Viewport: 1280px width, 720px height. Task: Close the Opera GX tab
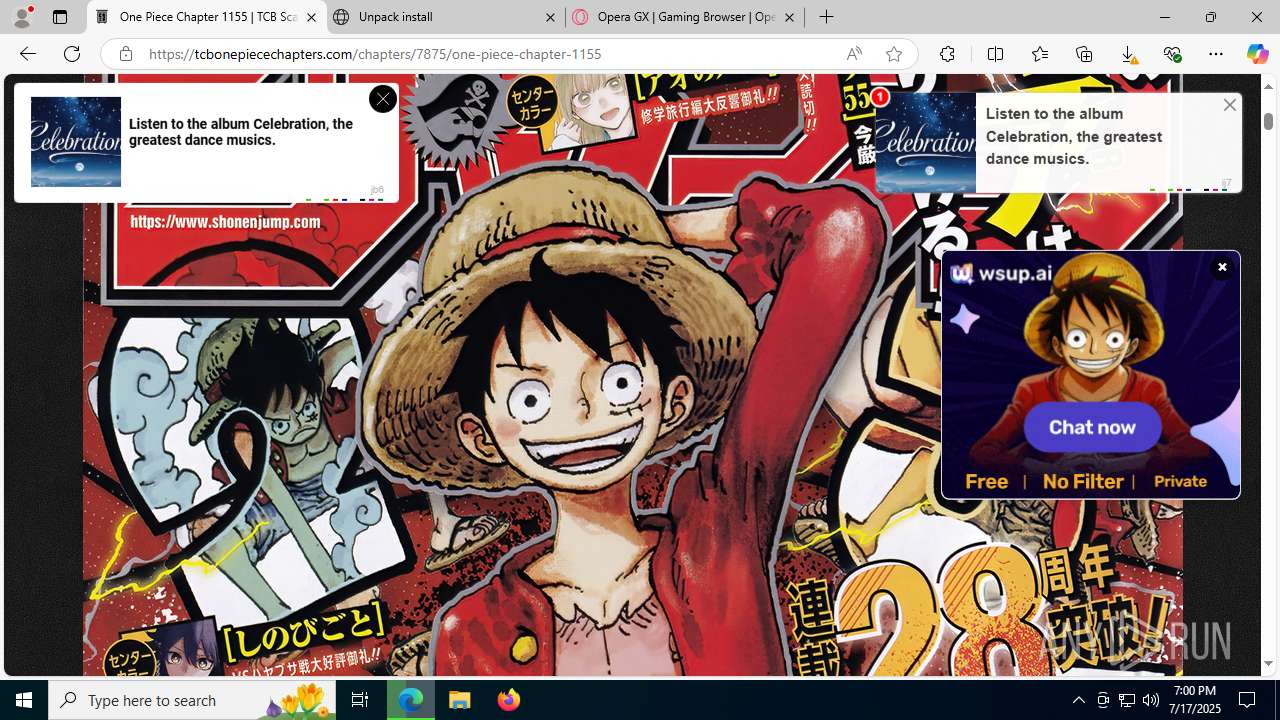[x=789, y=17]
